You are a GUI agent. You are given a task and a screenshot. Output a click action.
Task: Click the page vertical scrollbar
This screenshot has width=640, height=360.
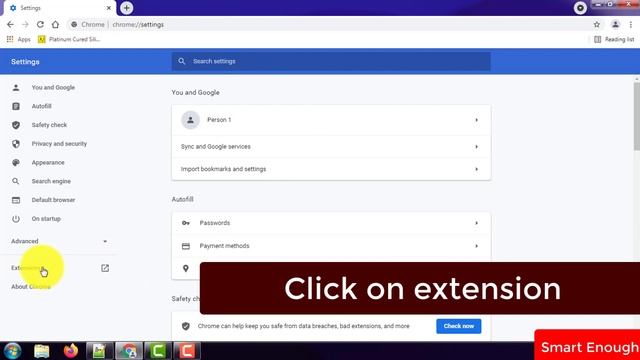click(x=637, y=116)
